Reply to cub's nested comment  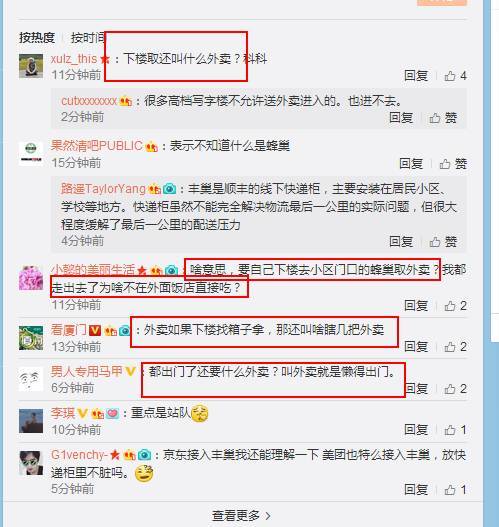tap(401, 118)
